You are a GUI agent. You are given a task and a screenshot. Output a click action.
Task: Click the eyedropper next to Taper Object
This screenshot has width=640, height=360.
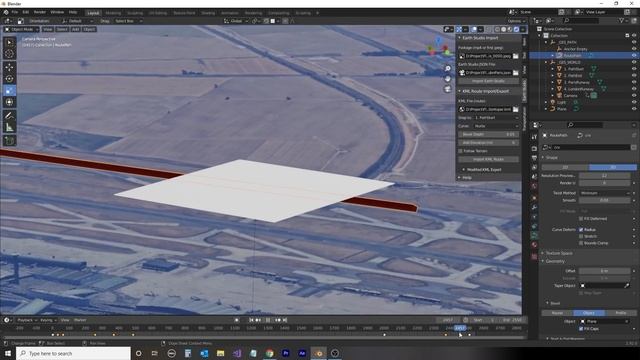627,286
